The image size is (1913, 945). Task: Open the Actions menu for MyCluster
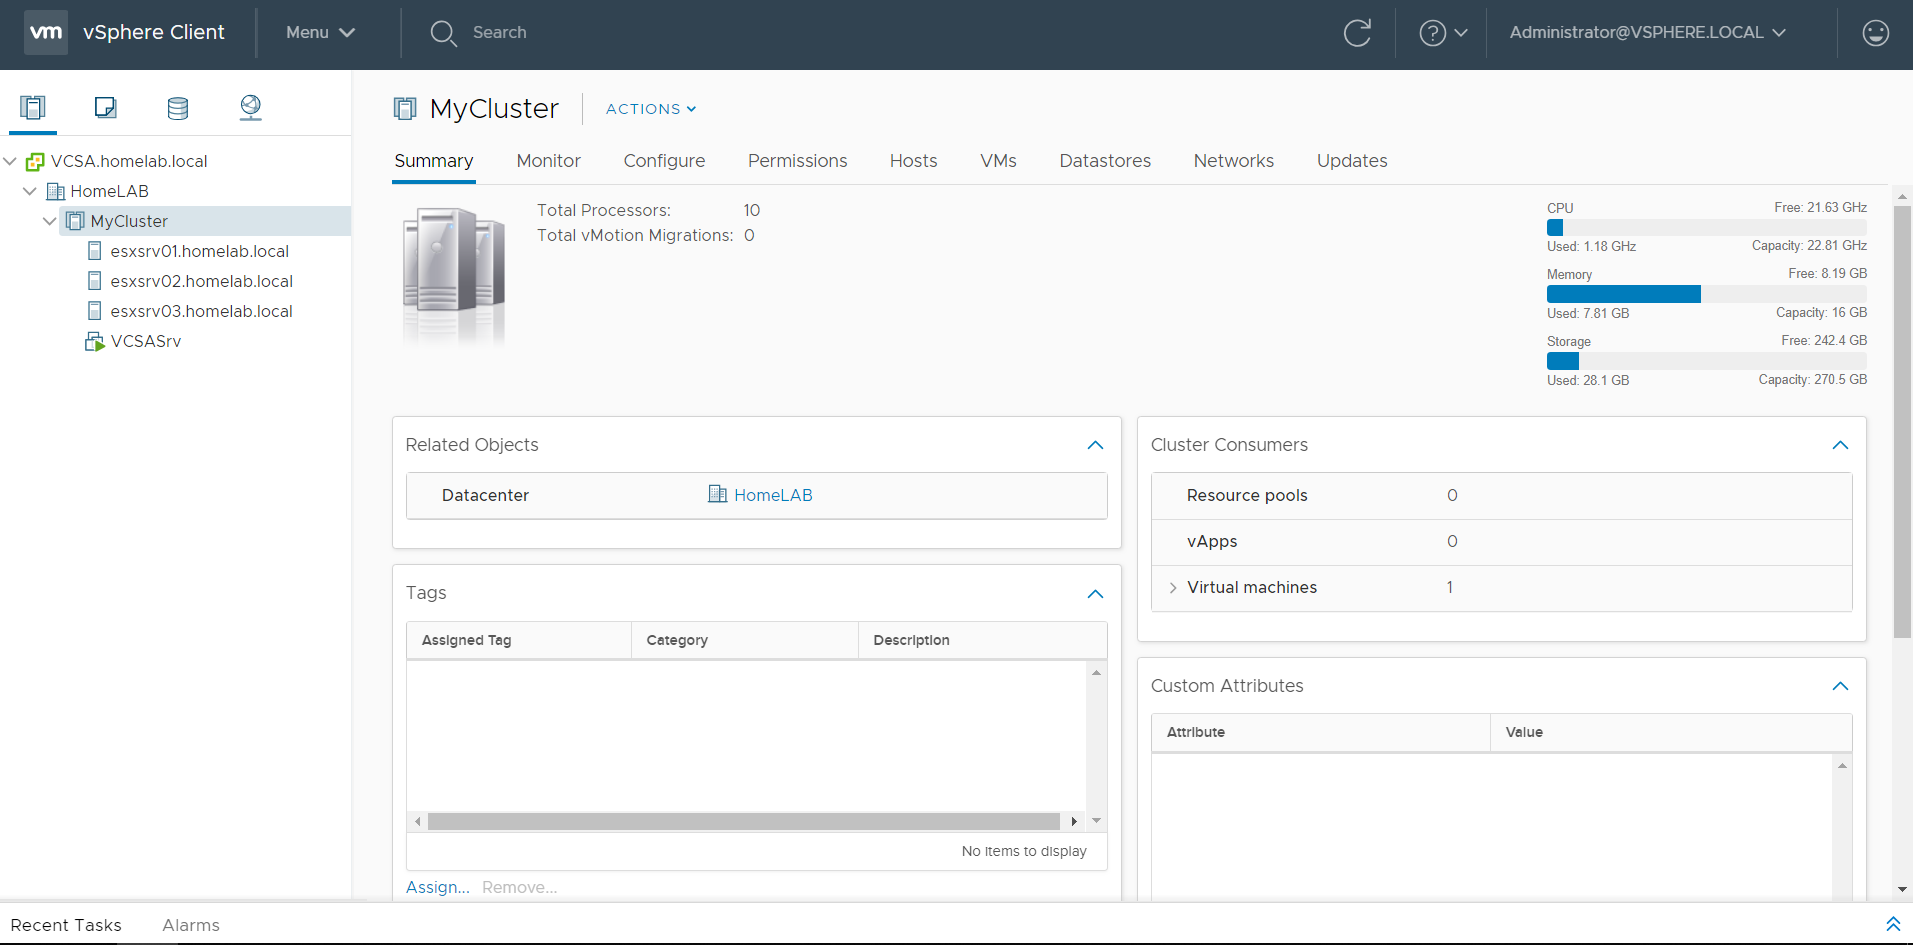649,109
